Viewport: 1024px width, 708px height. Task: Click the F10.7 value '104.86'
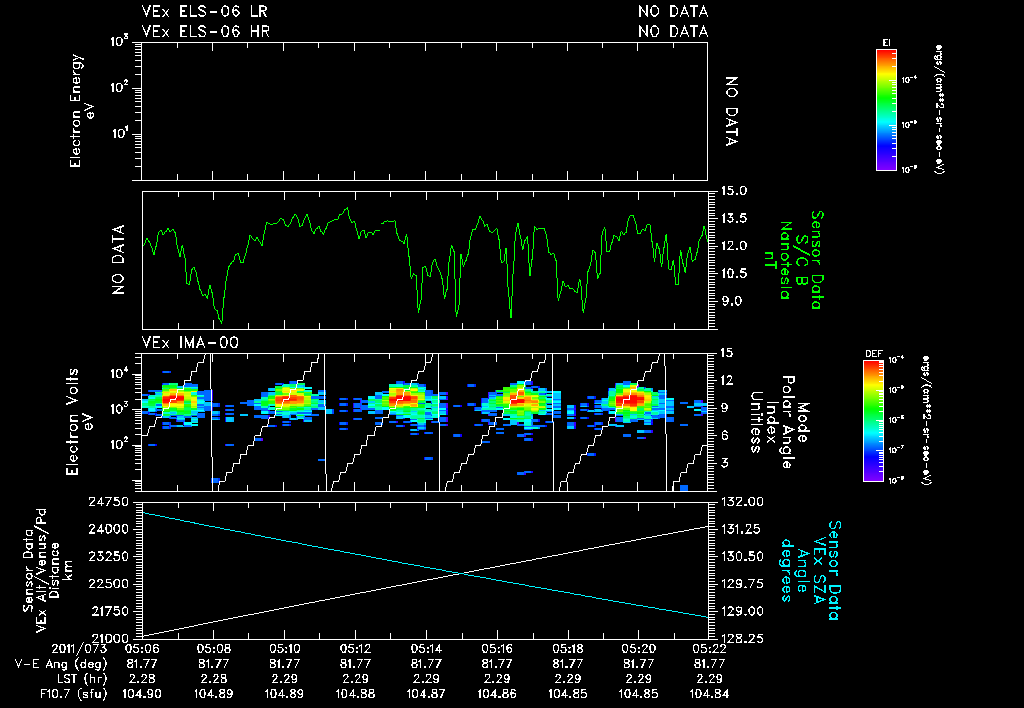[x=497, y=694]
